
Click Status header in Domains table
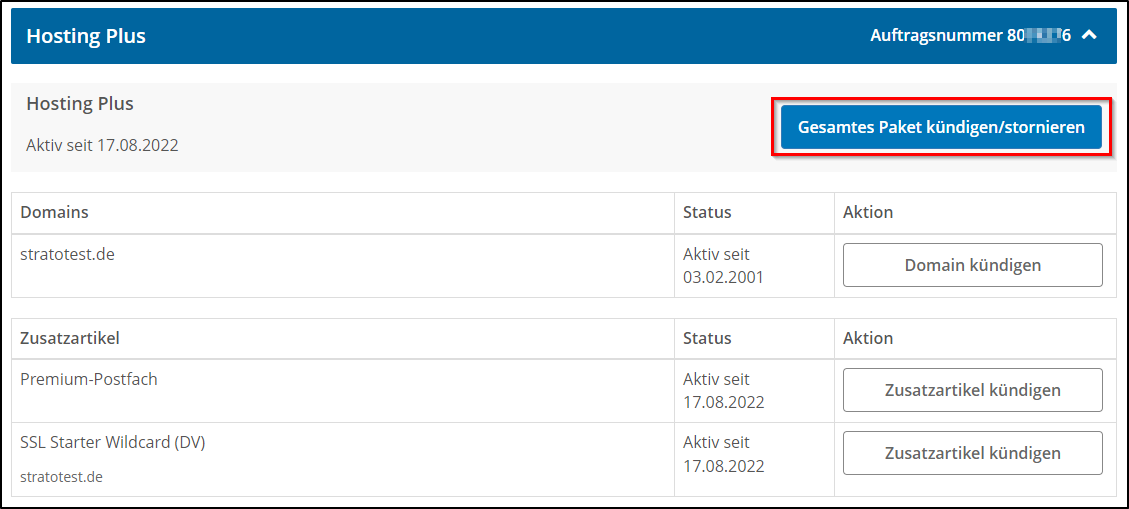coord(706,212)
